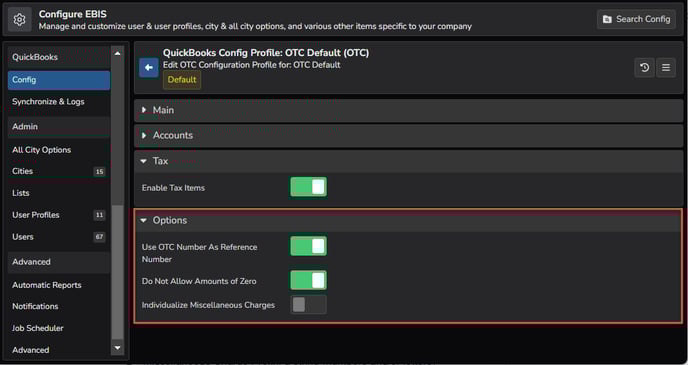Open Synchronize & Logs
The height and width of the screenshot is (365, 688).
59,102
